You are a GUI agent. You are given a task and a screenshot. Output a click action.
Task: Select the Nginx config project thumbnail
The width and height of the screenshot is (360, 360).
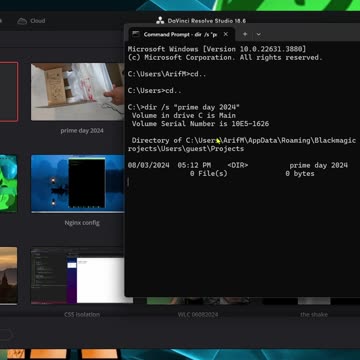[77, 183]
